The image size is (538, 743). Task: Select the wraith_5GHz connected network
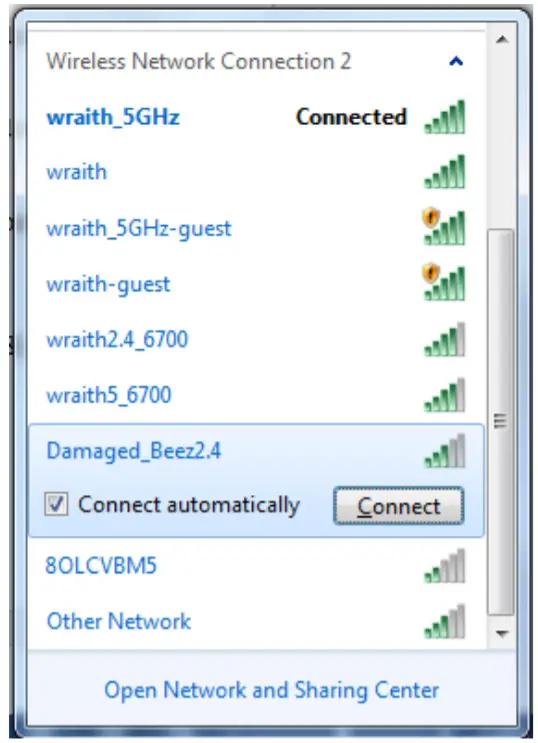(x=256, y=117)
